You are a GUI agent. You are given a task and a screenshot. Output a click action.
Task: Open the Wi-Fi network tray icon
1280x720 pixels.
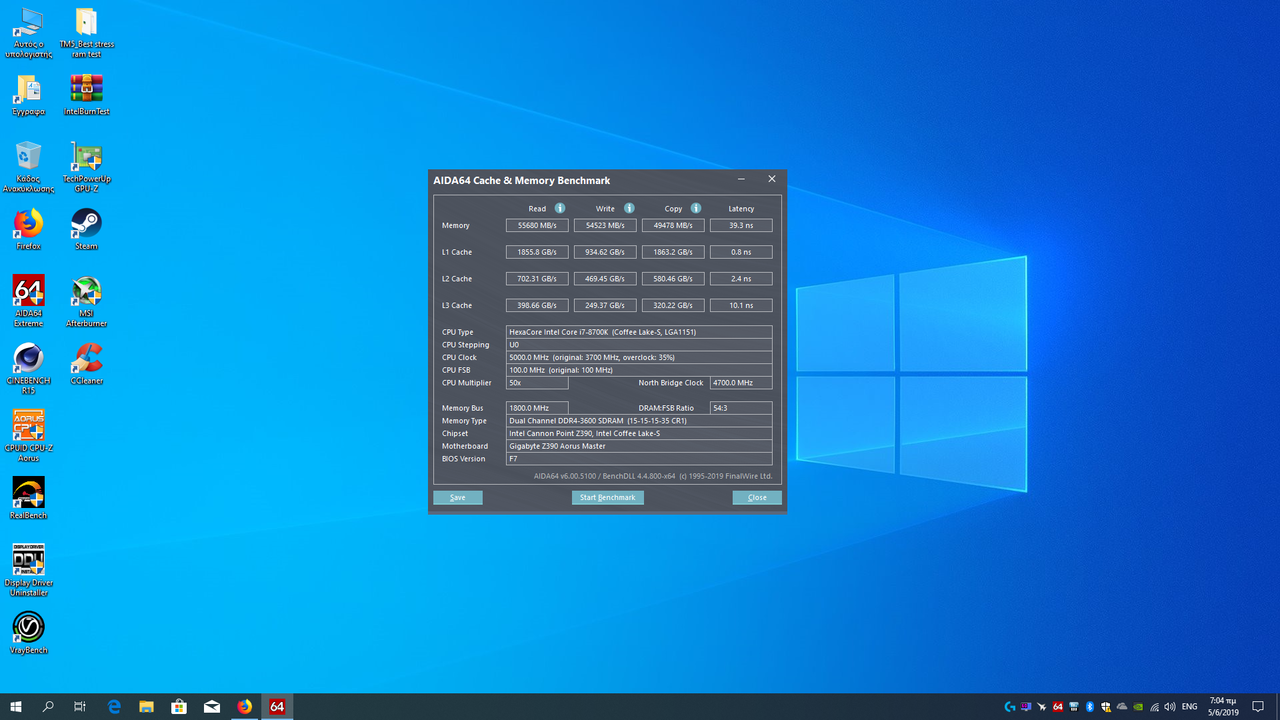coord(1154,707)
